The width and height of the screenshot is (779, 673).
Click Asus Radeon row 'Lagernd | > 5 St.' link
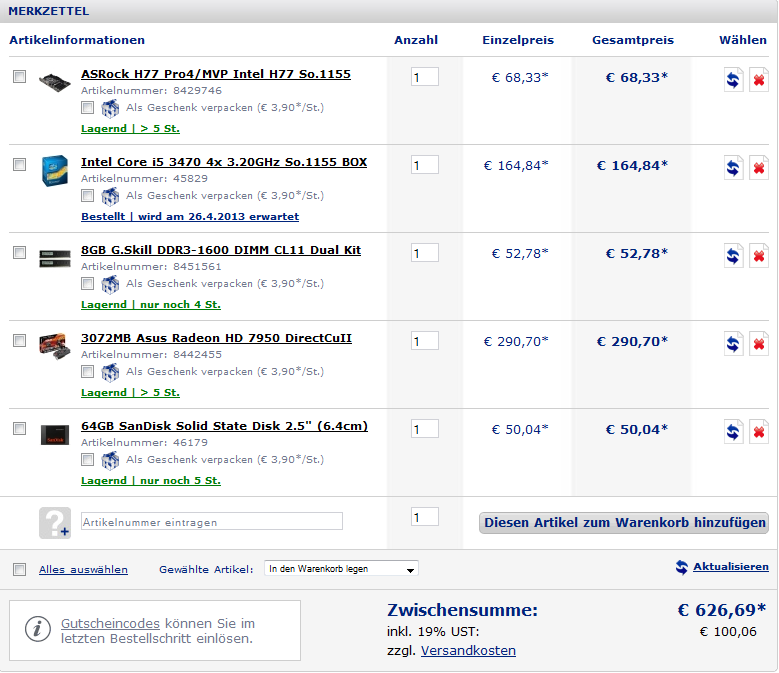131,392
